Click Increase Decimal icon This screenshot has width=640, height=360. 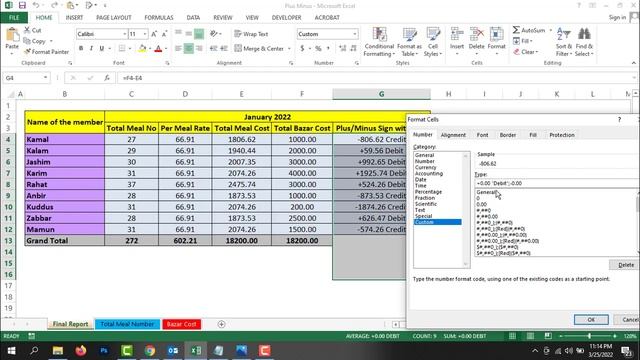point(342,48)
